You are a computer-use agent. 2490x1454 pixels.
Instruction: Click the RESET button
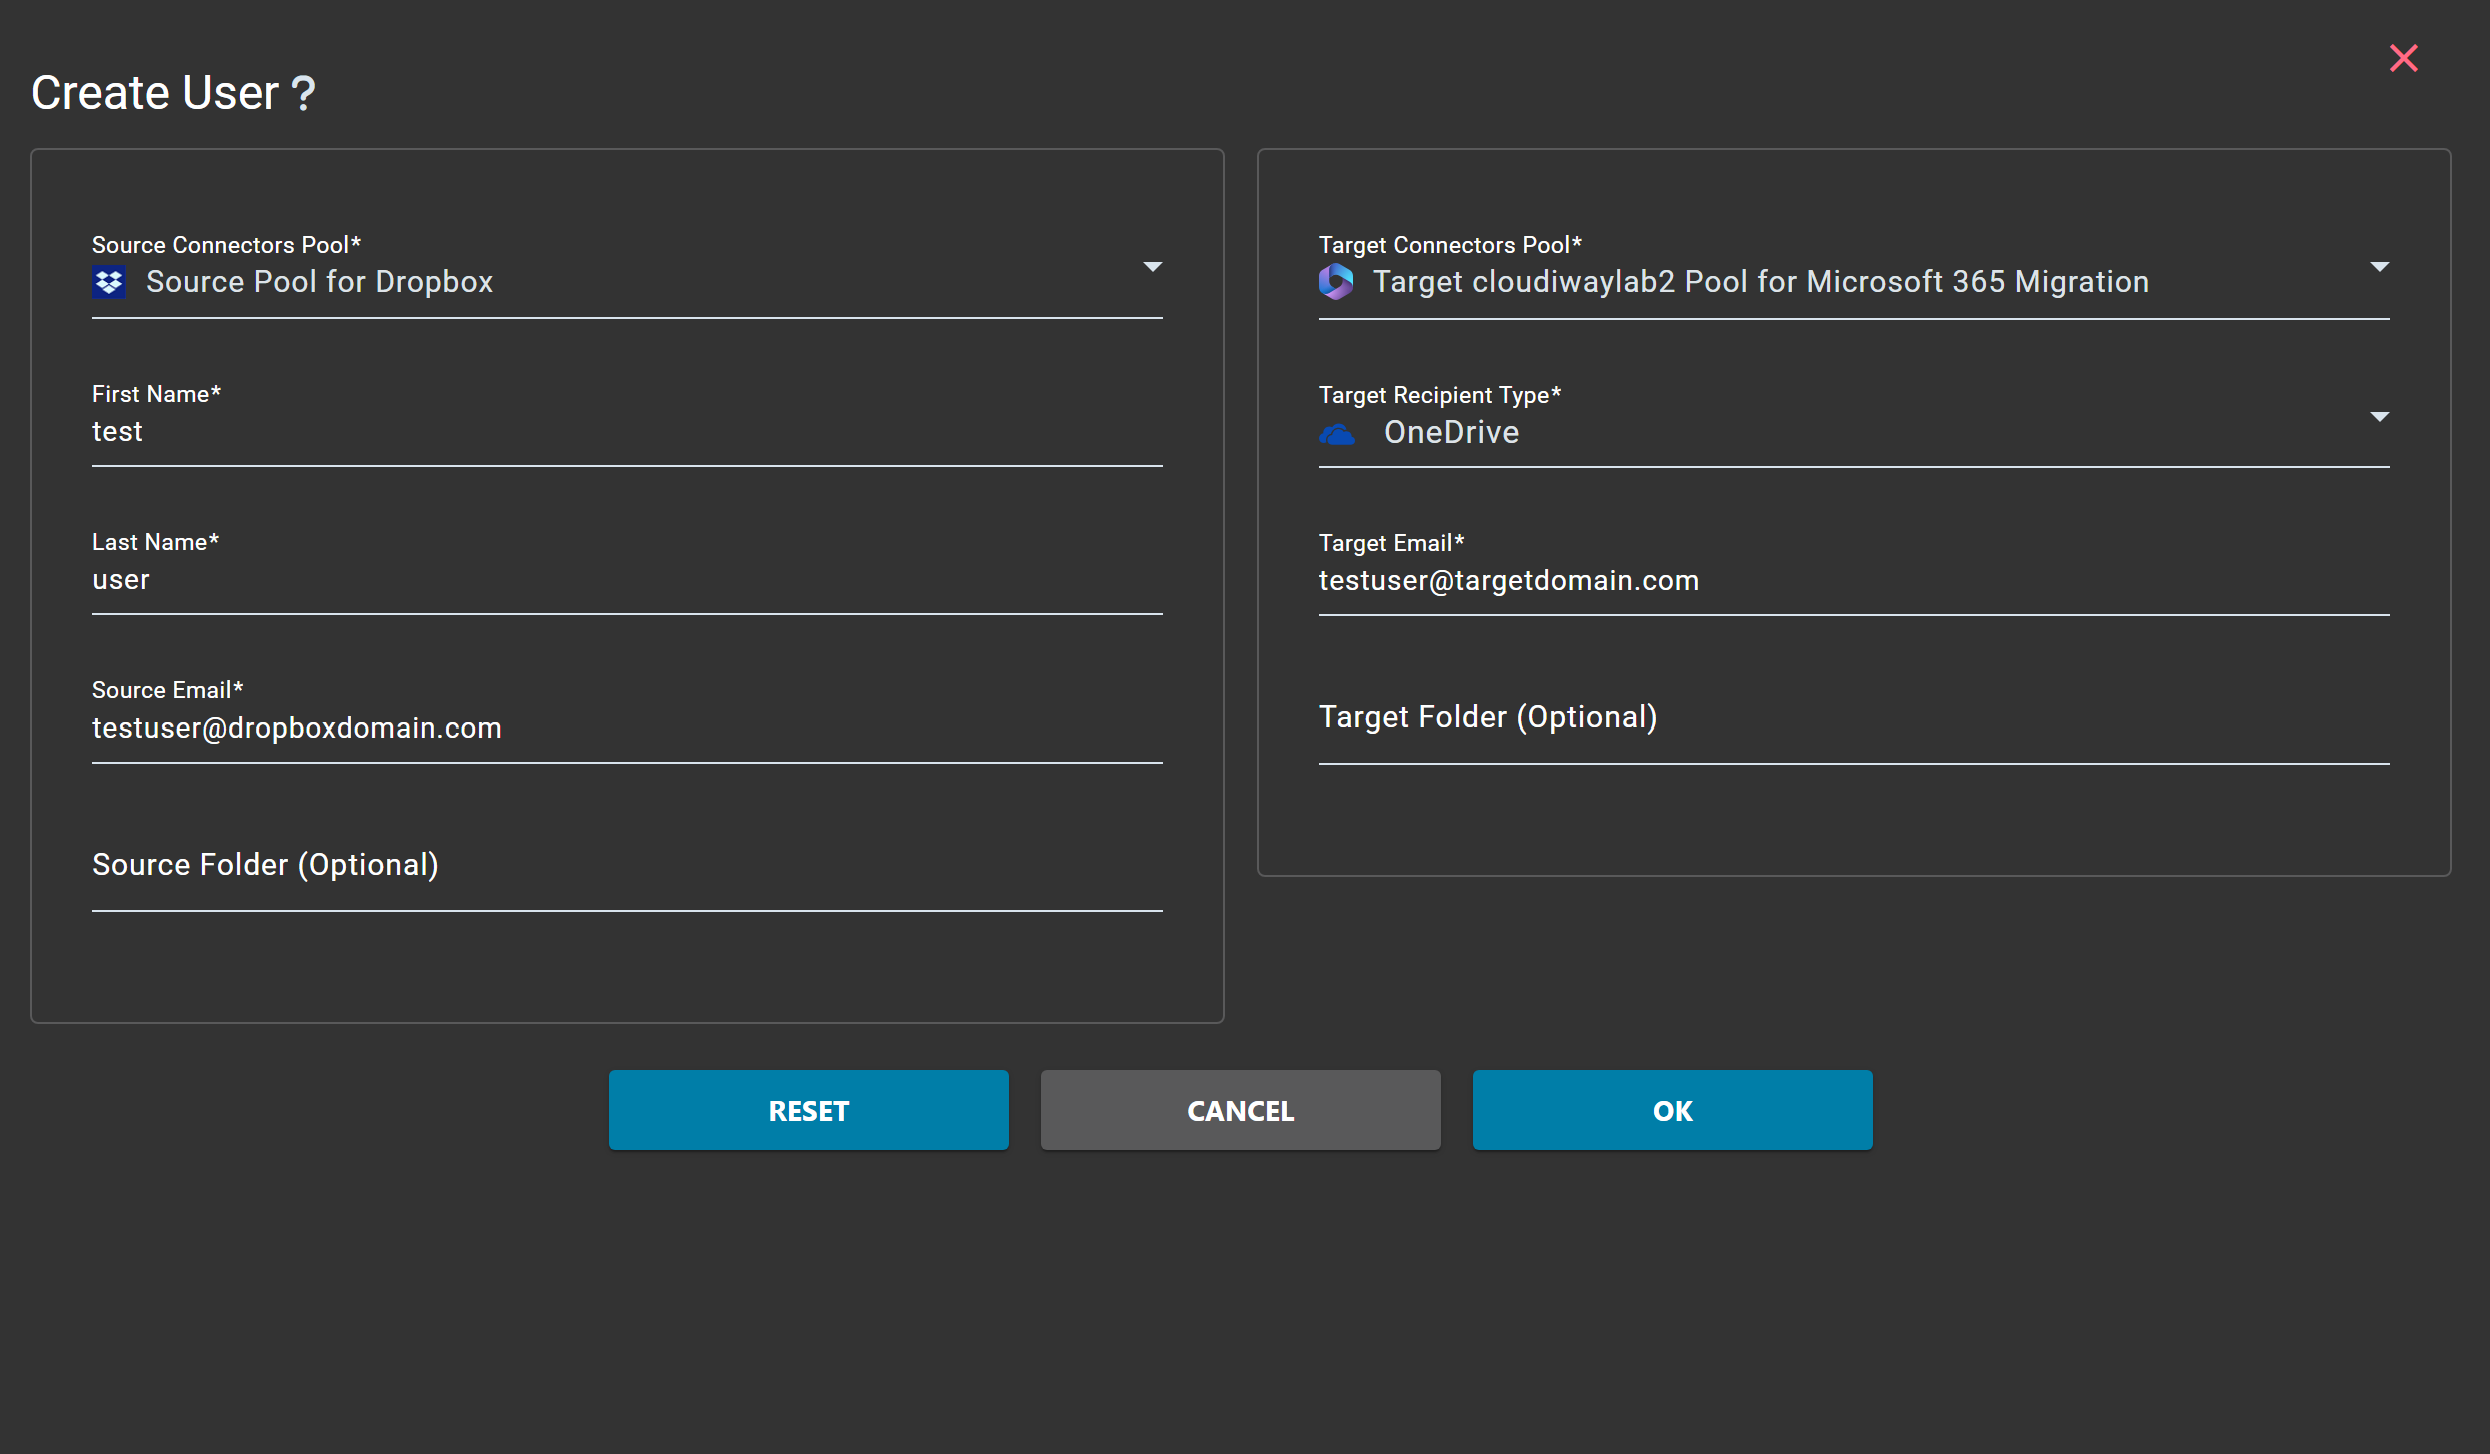pyautogui.click(x=808, y=1110)
